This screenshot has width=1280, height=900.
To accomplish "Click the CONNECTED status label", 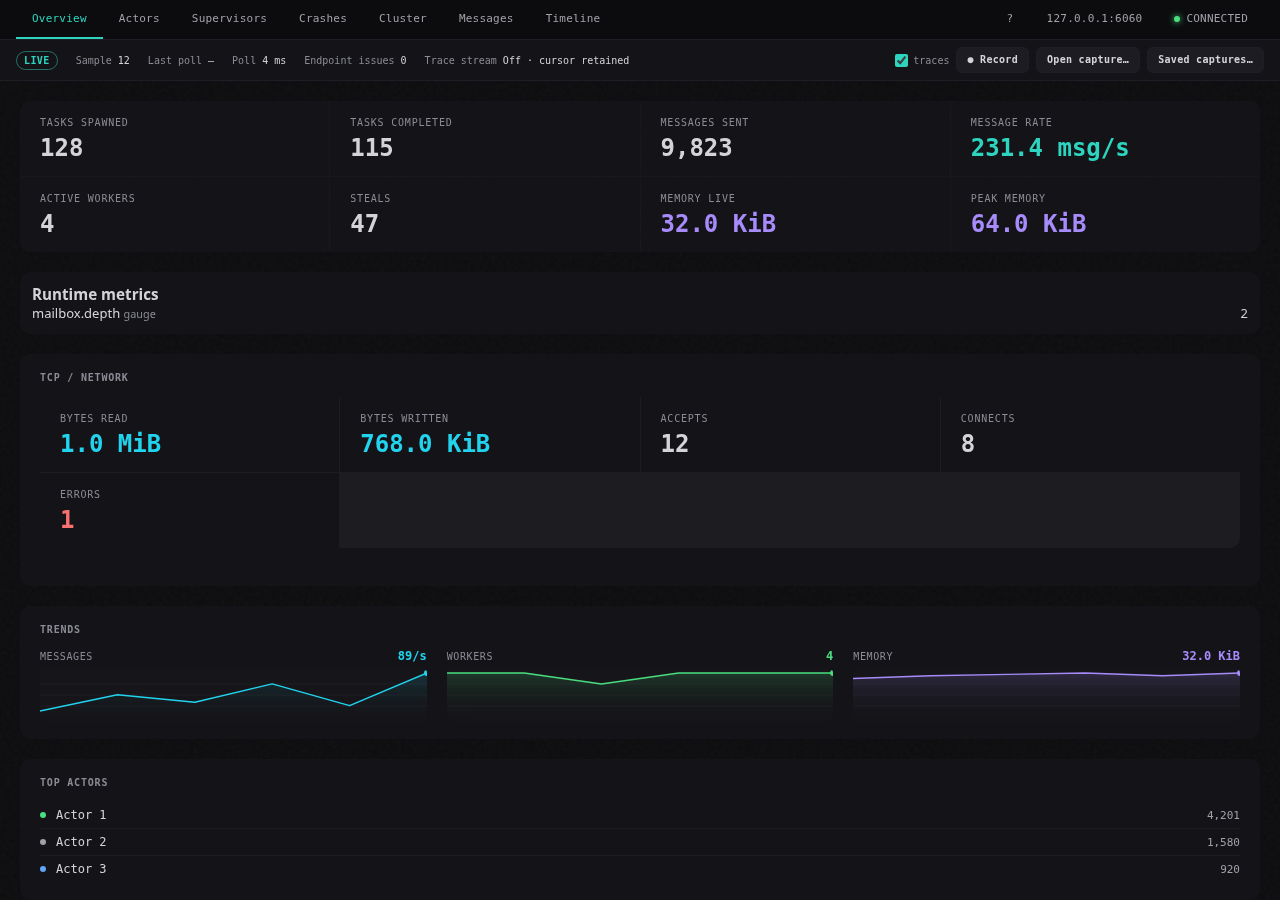I will pos(1217,19).
